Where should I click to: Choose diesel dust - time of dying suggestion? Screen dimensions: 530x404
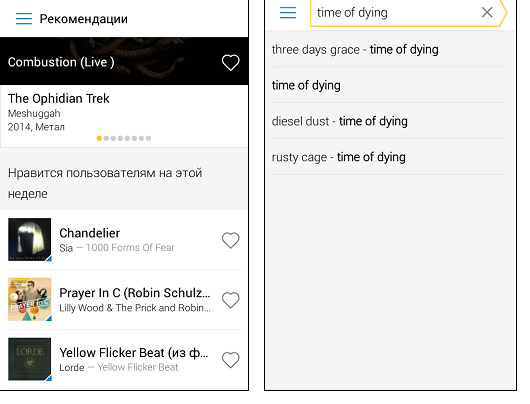389,121
